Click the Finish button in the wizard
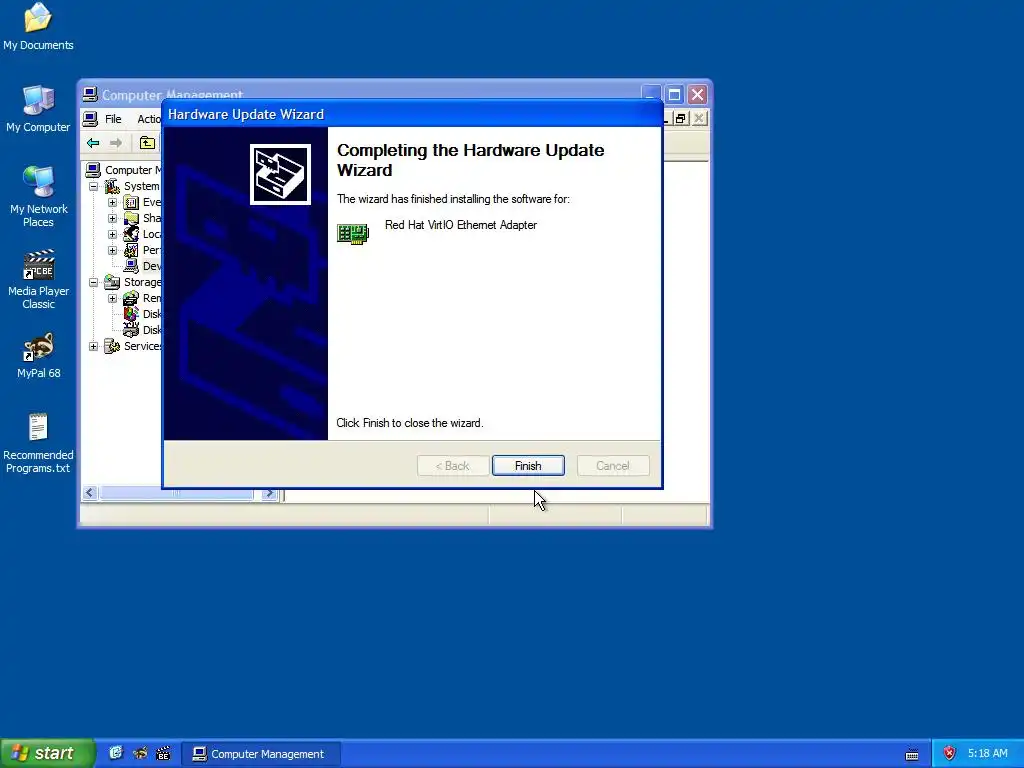The height and width of the screenshot is (768, 1024). click(x=528, y=466)
